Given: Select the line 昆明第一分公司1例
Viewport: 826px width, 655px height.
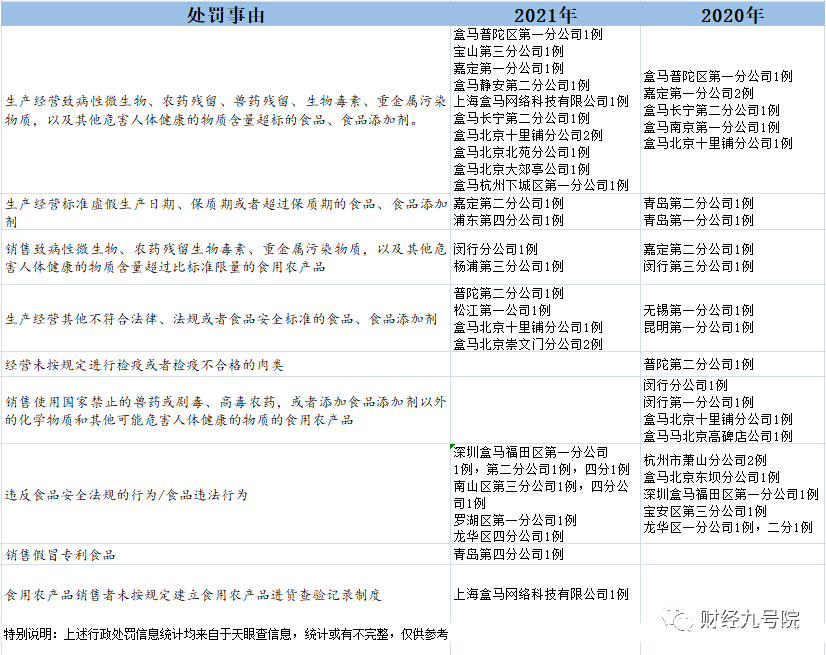Looking at the screenshot, I should pos(699,327).
